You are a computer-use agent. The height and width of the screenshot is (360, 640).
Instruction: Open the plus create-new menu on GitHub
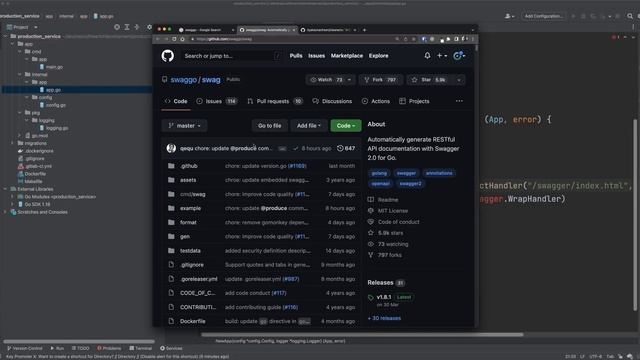click(442, 56)
